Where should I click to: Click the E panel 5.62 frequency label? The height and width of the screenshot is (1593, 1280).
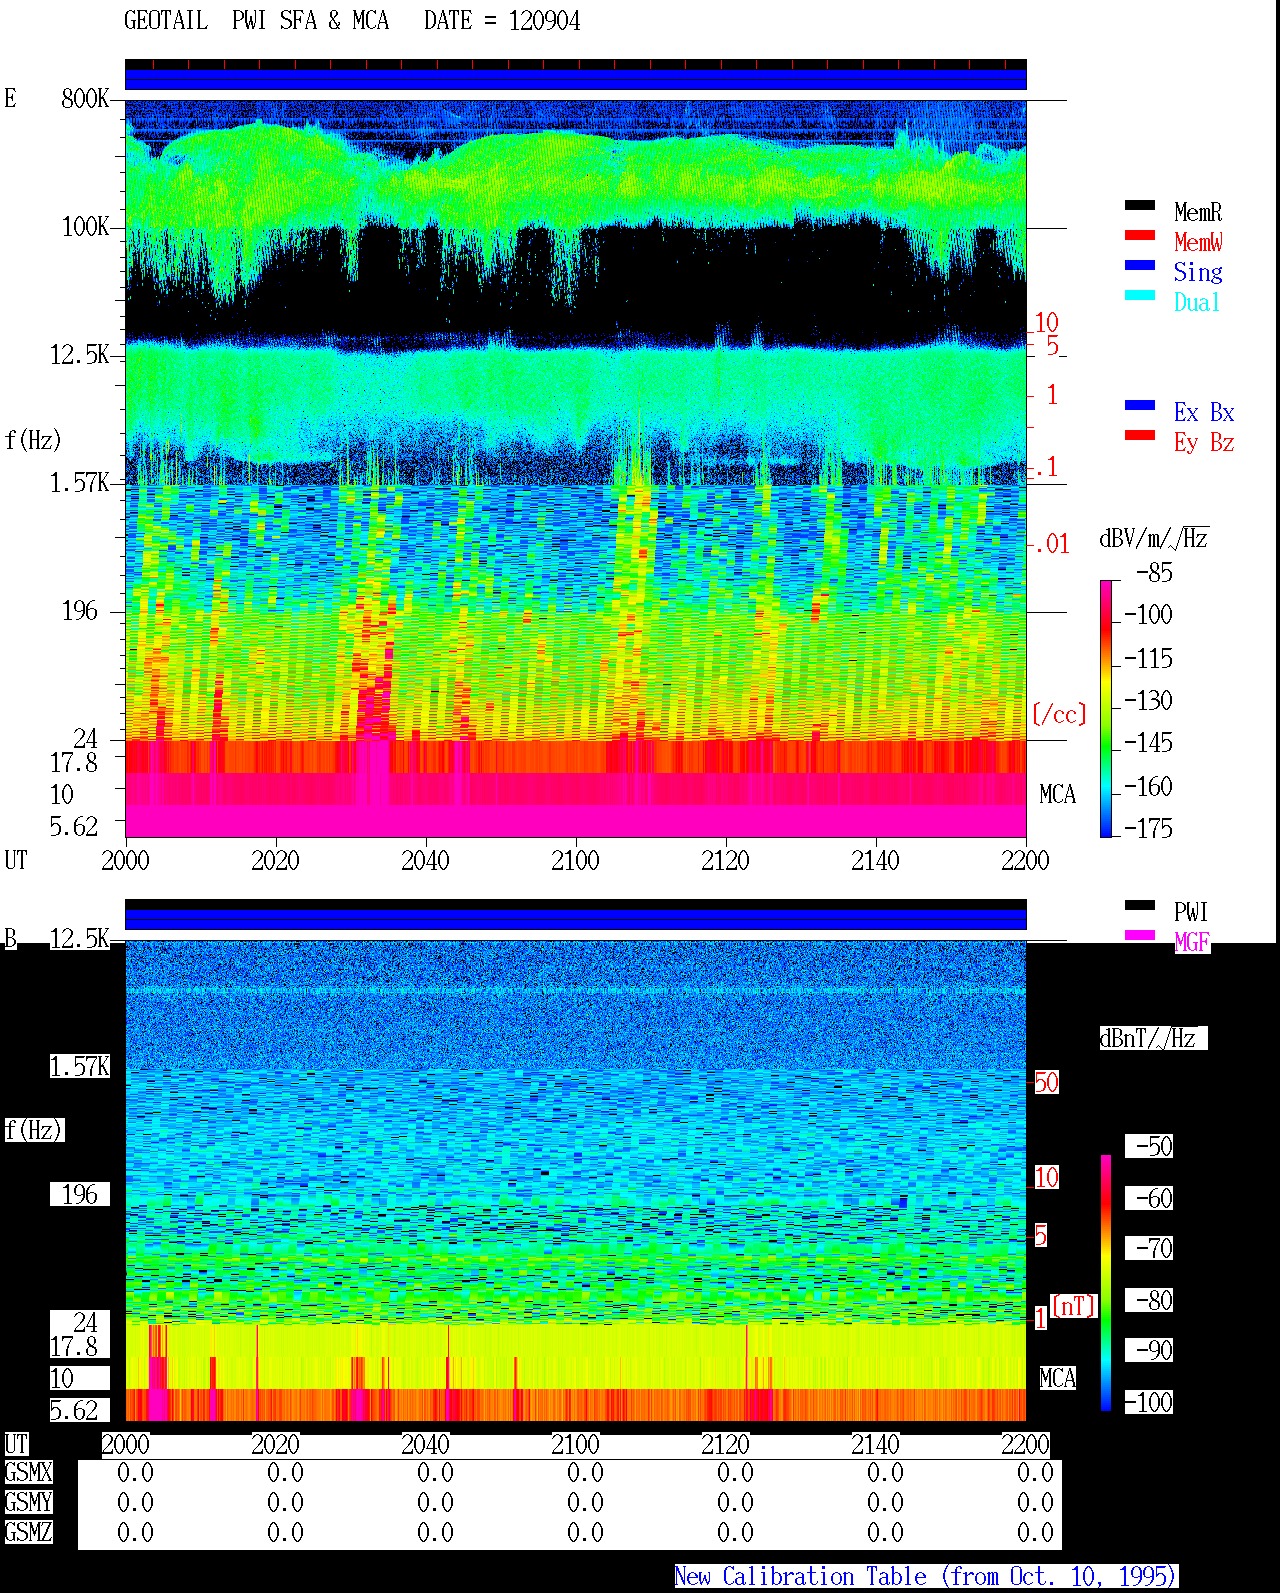coord(74,826)
